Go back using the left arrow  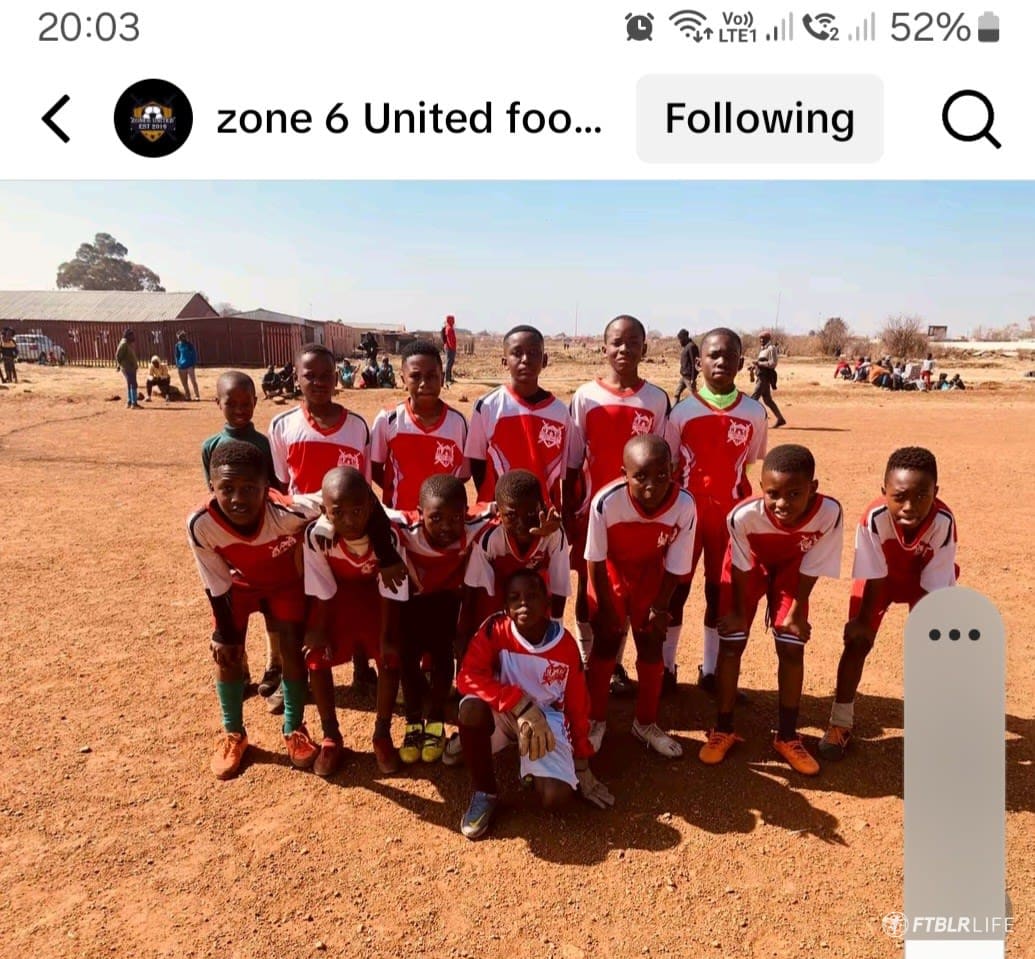[x=56, y=119]
